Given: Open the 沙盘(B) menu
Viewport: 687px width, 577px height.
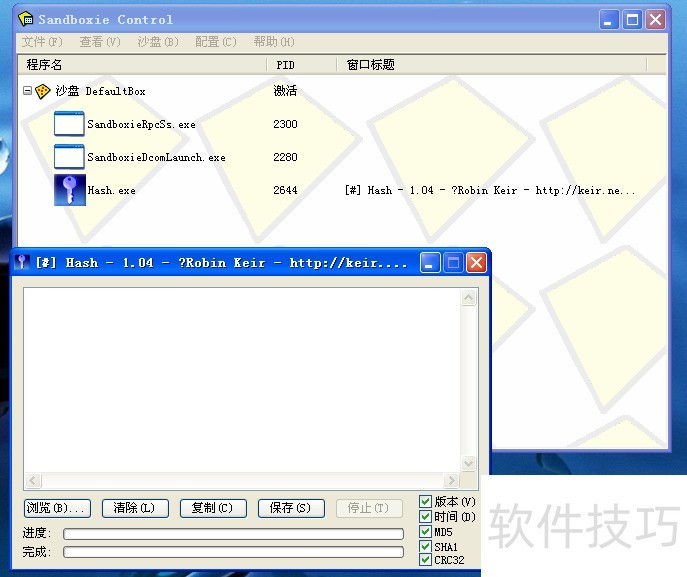Looking at the screenshot, I should click(x=158, y=42).
